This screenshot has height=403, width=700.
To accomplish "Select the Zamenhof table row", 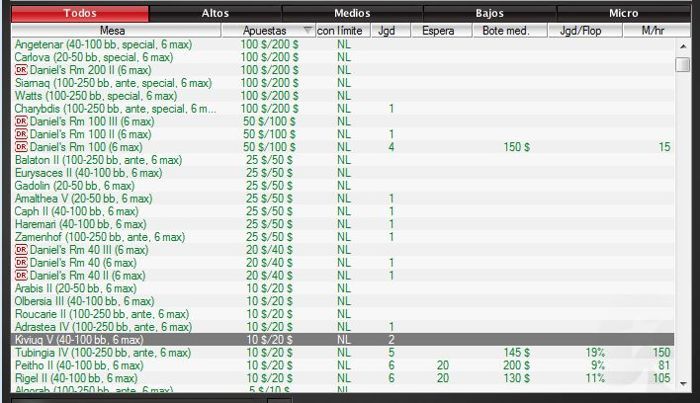I will coord(343,237).
